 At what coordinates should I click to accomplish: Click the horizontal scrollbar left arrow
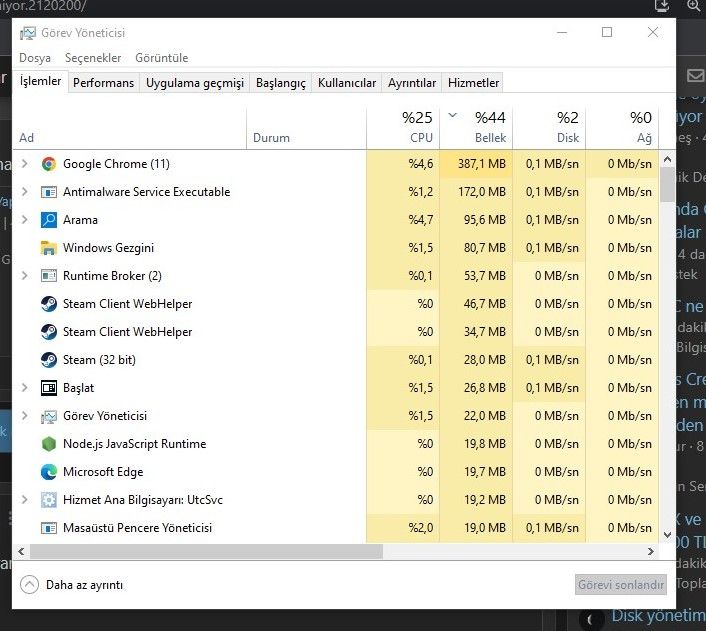tap(21, 551)
